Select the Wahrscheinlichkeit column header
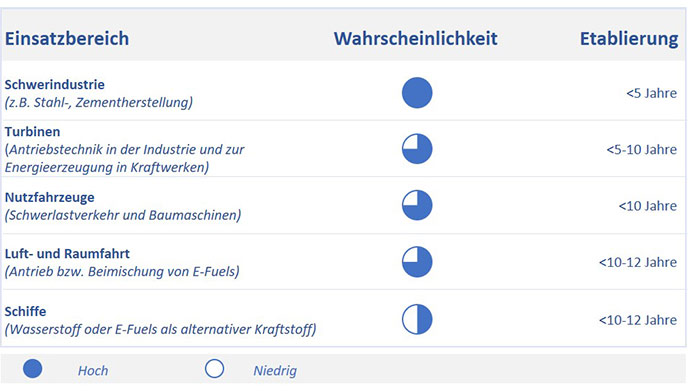The height and width of the screenshot is (391, 700). pyautogui.click(x=416, y=38)
